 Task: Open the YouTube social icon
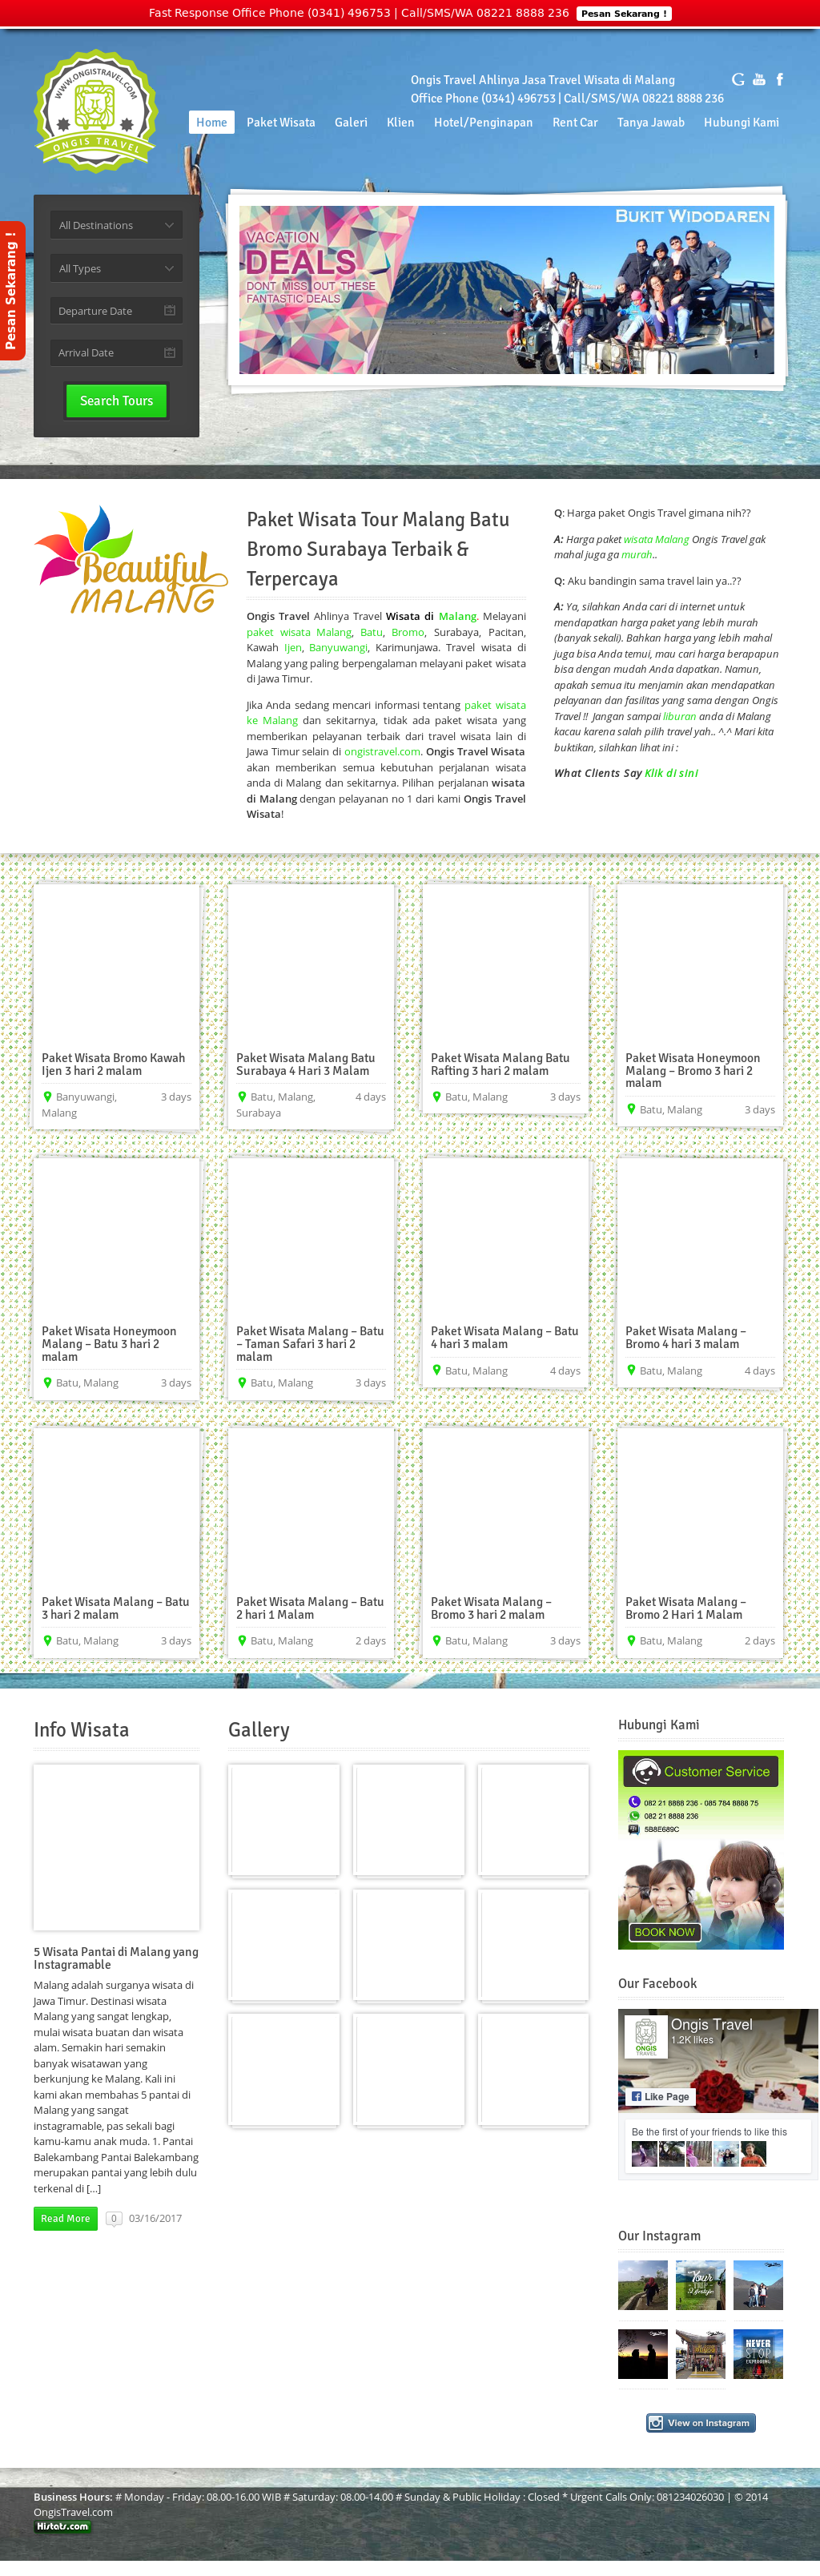pyautogui.click(x=759, y=79)
